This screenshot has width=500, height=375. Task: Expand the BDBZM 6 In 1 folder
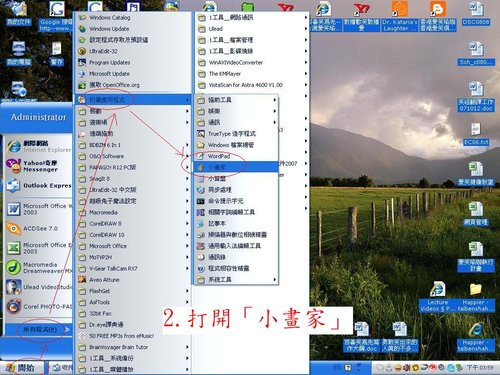133,145
